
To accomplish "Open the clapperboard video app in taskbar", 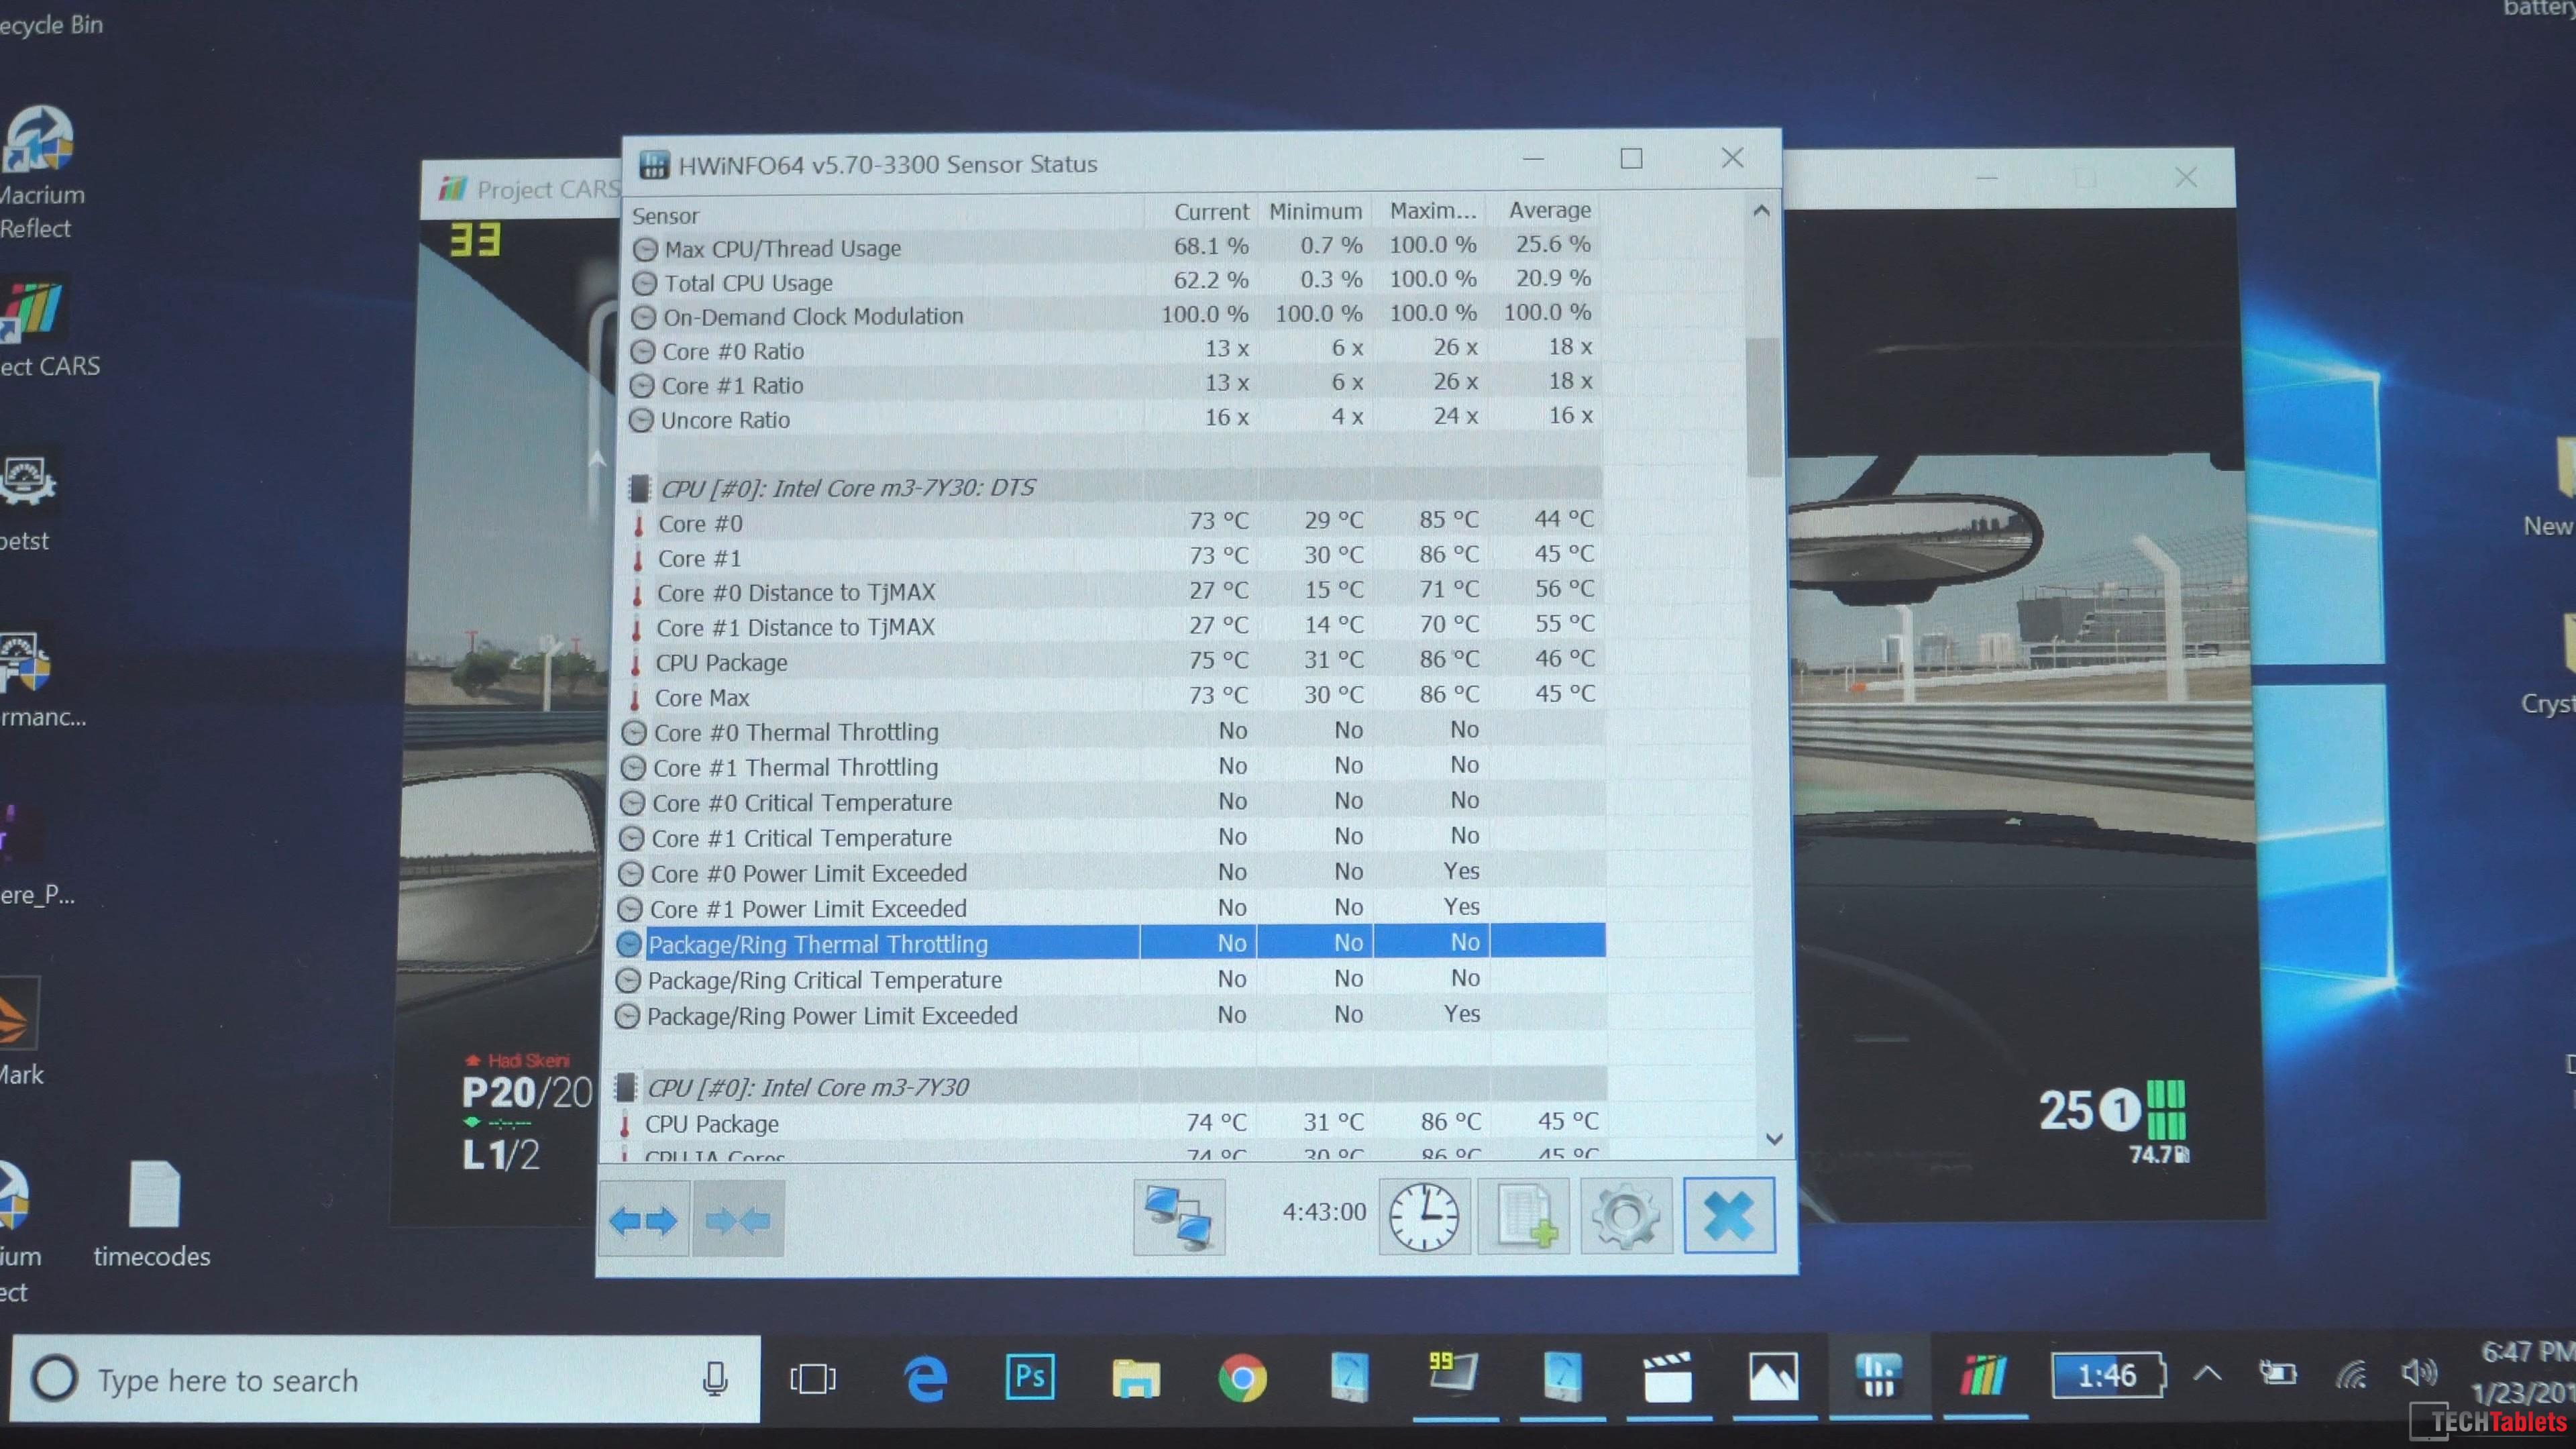I will 1667,1378.
